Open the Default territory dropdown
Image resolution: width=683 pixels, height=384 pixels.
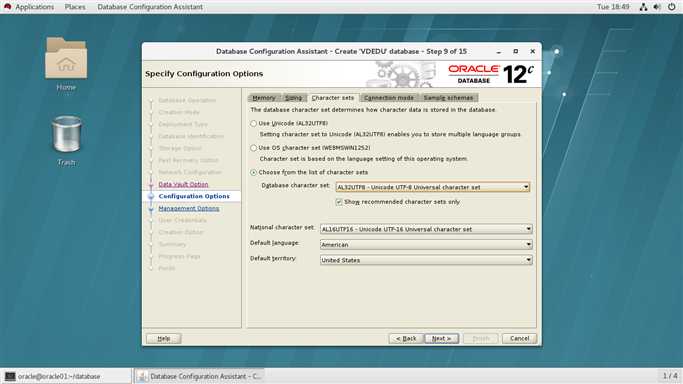pyautogui.click(x=426, y=260)
